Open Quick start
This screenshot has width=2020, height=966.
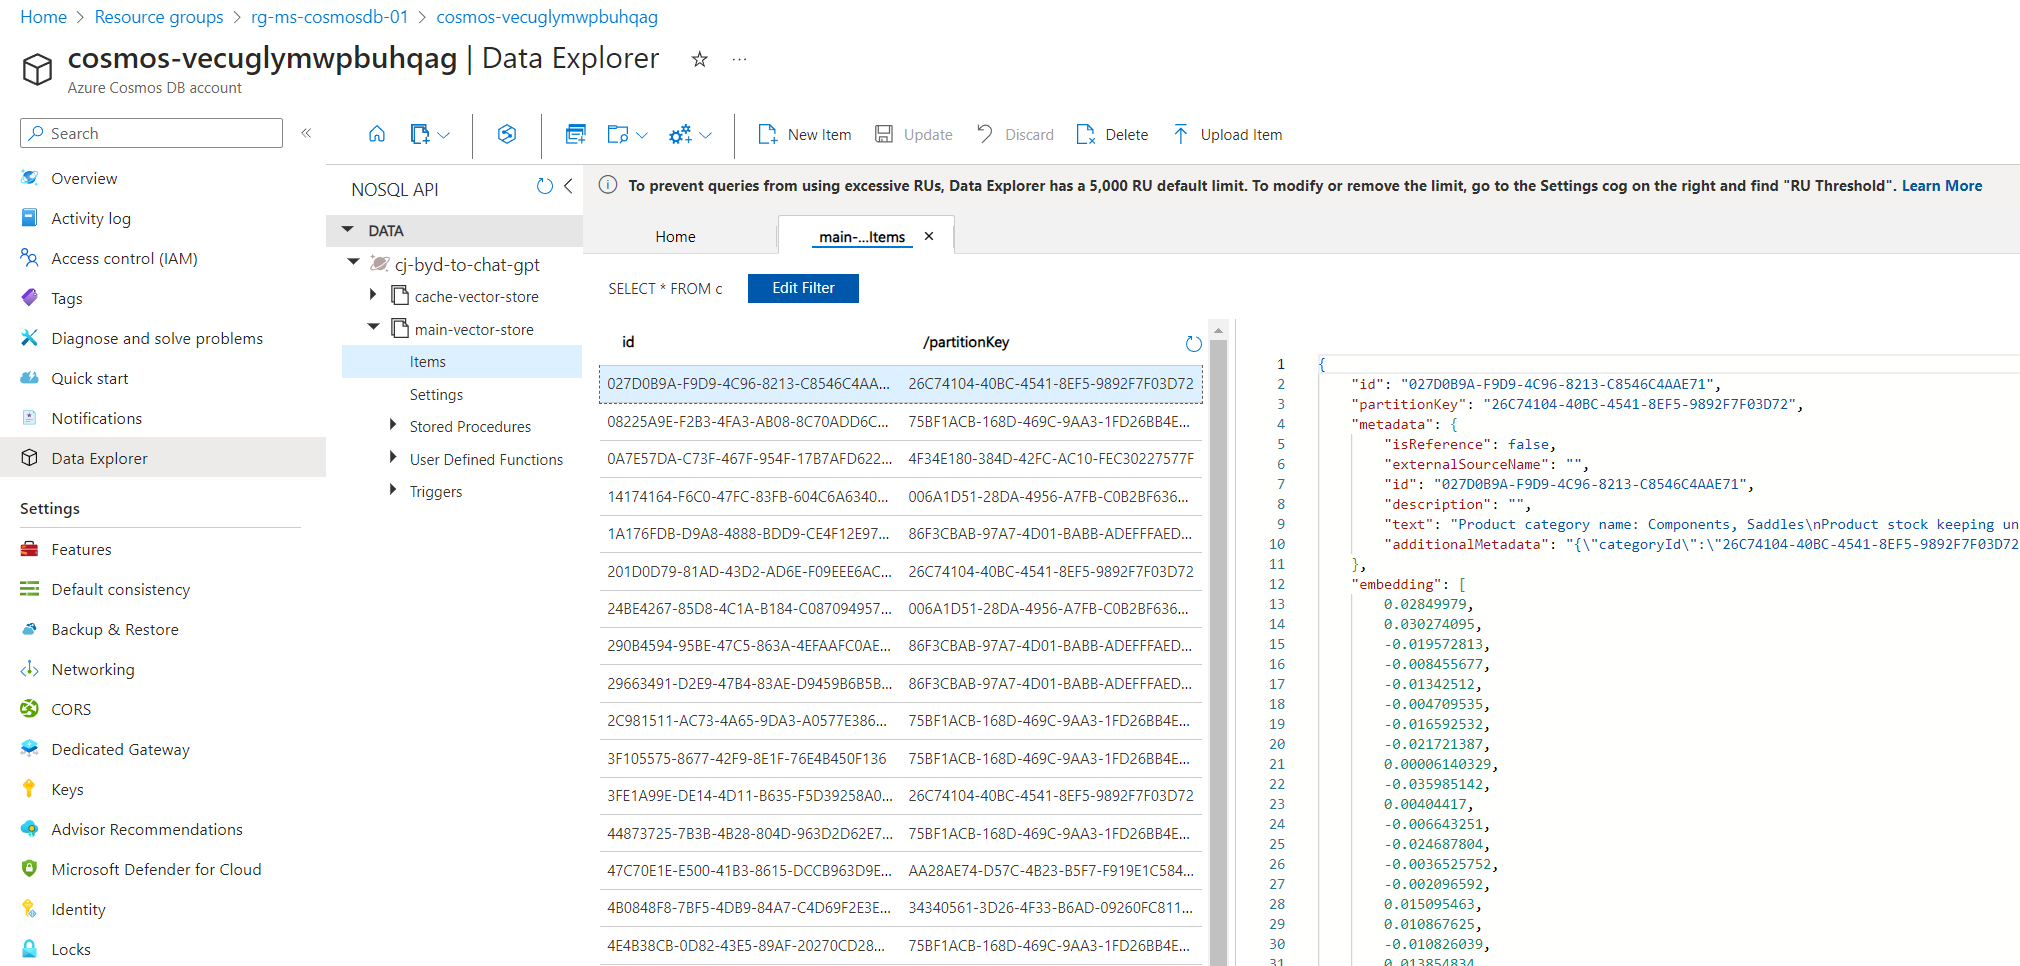[x=90, y=378]
